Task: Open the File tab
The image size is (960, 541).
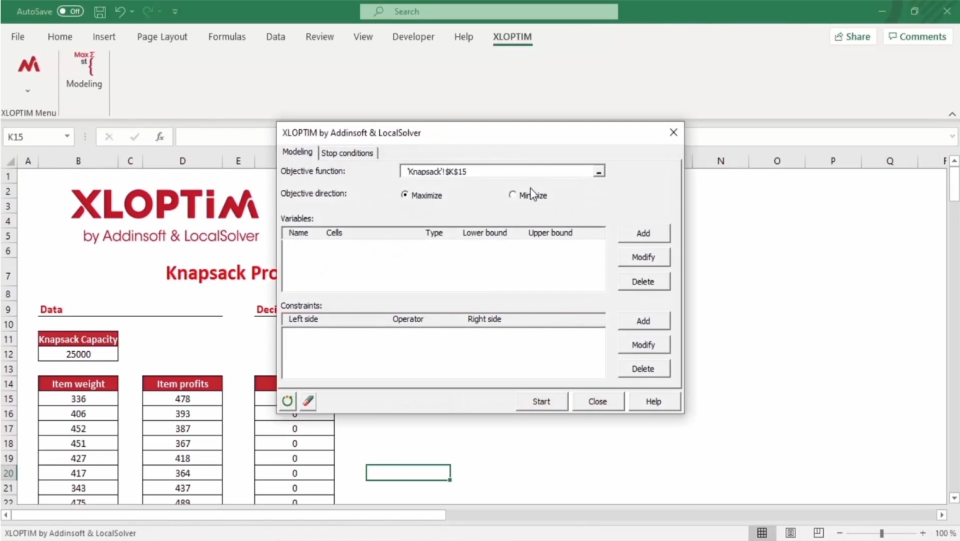Action: click(x=18, y=37)
